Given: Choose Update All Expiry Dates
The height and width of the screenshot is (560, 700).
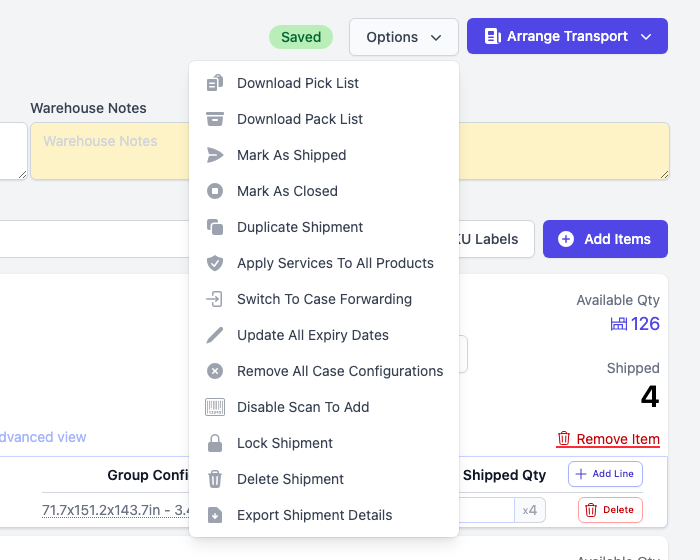Looking at the screenshot, I should coord(324,335).
